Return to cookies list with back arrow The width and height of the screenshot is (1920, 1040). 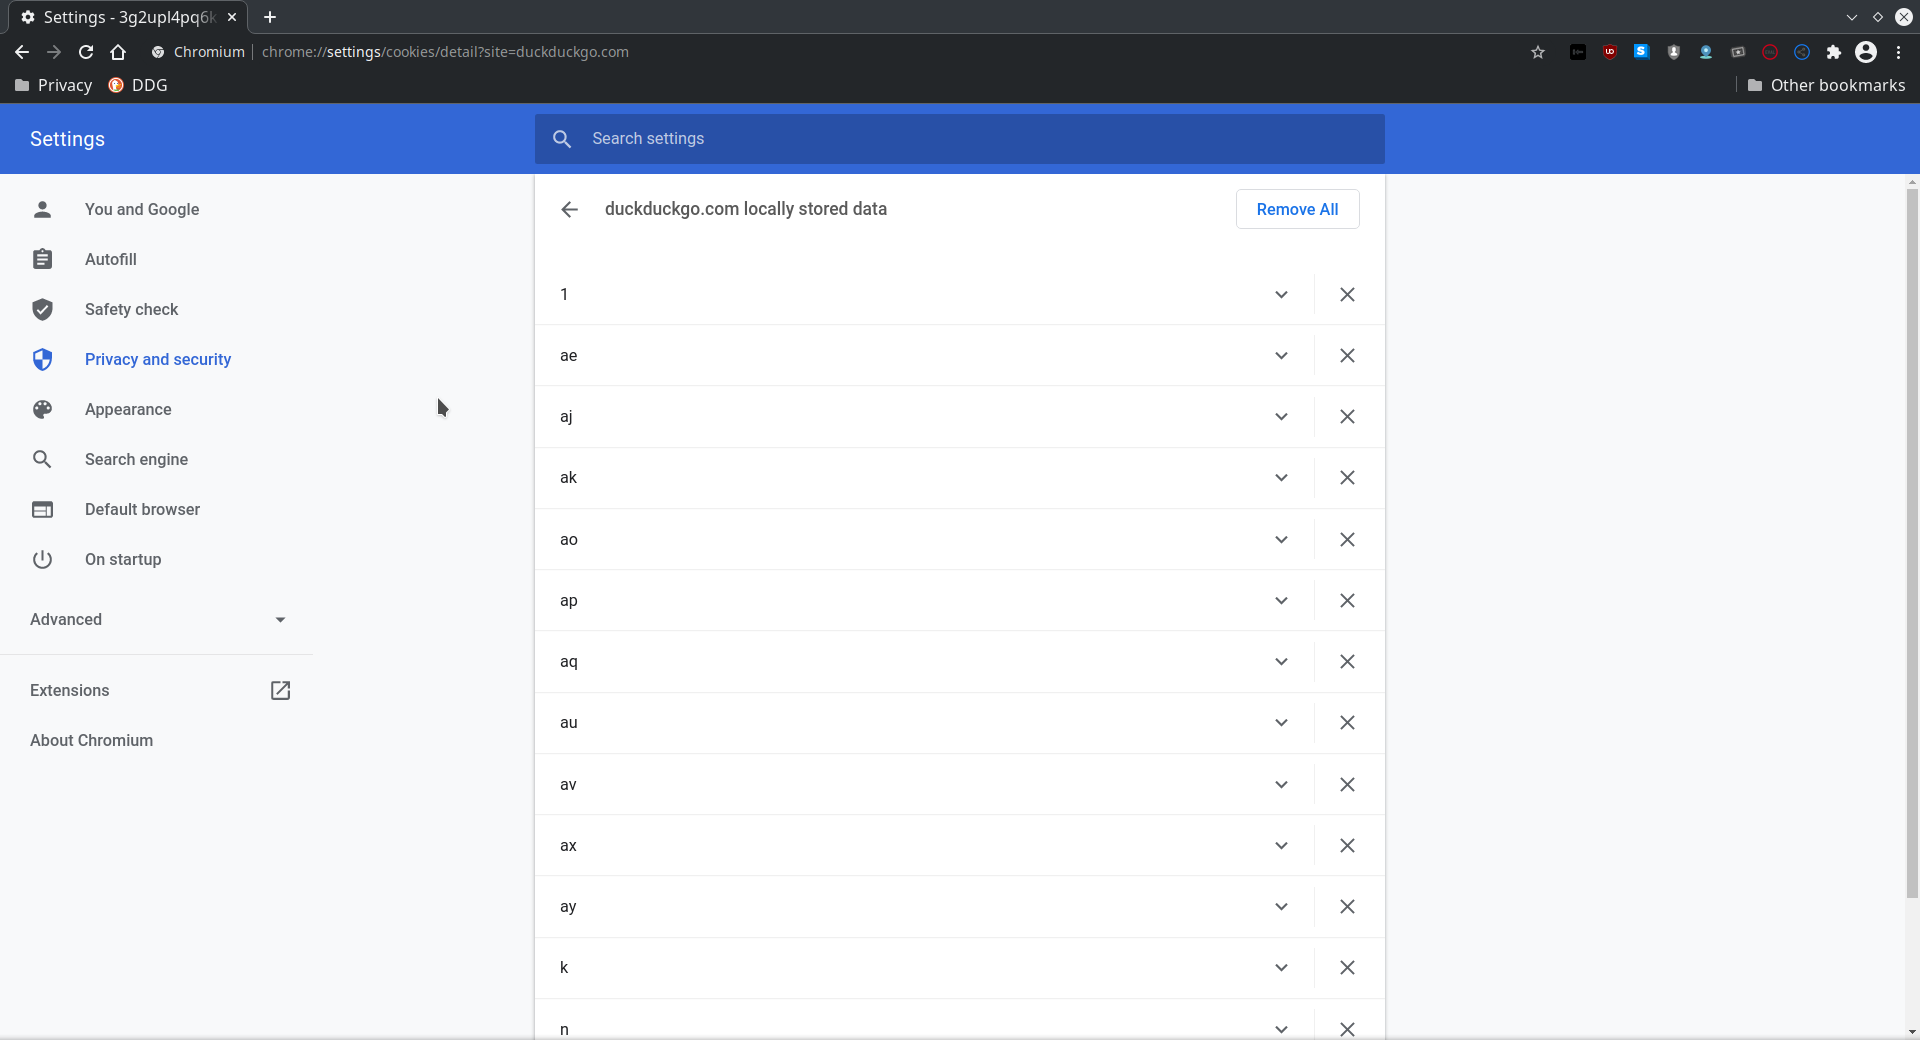click(570, 209)
